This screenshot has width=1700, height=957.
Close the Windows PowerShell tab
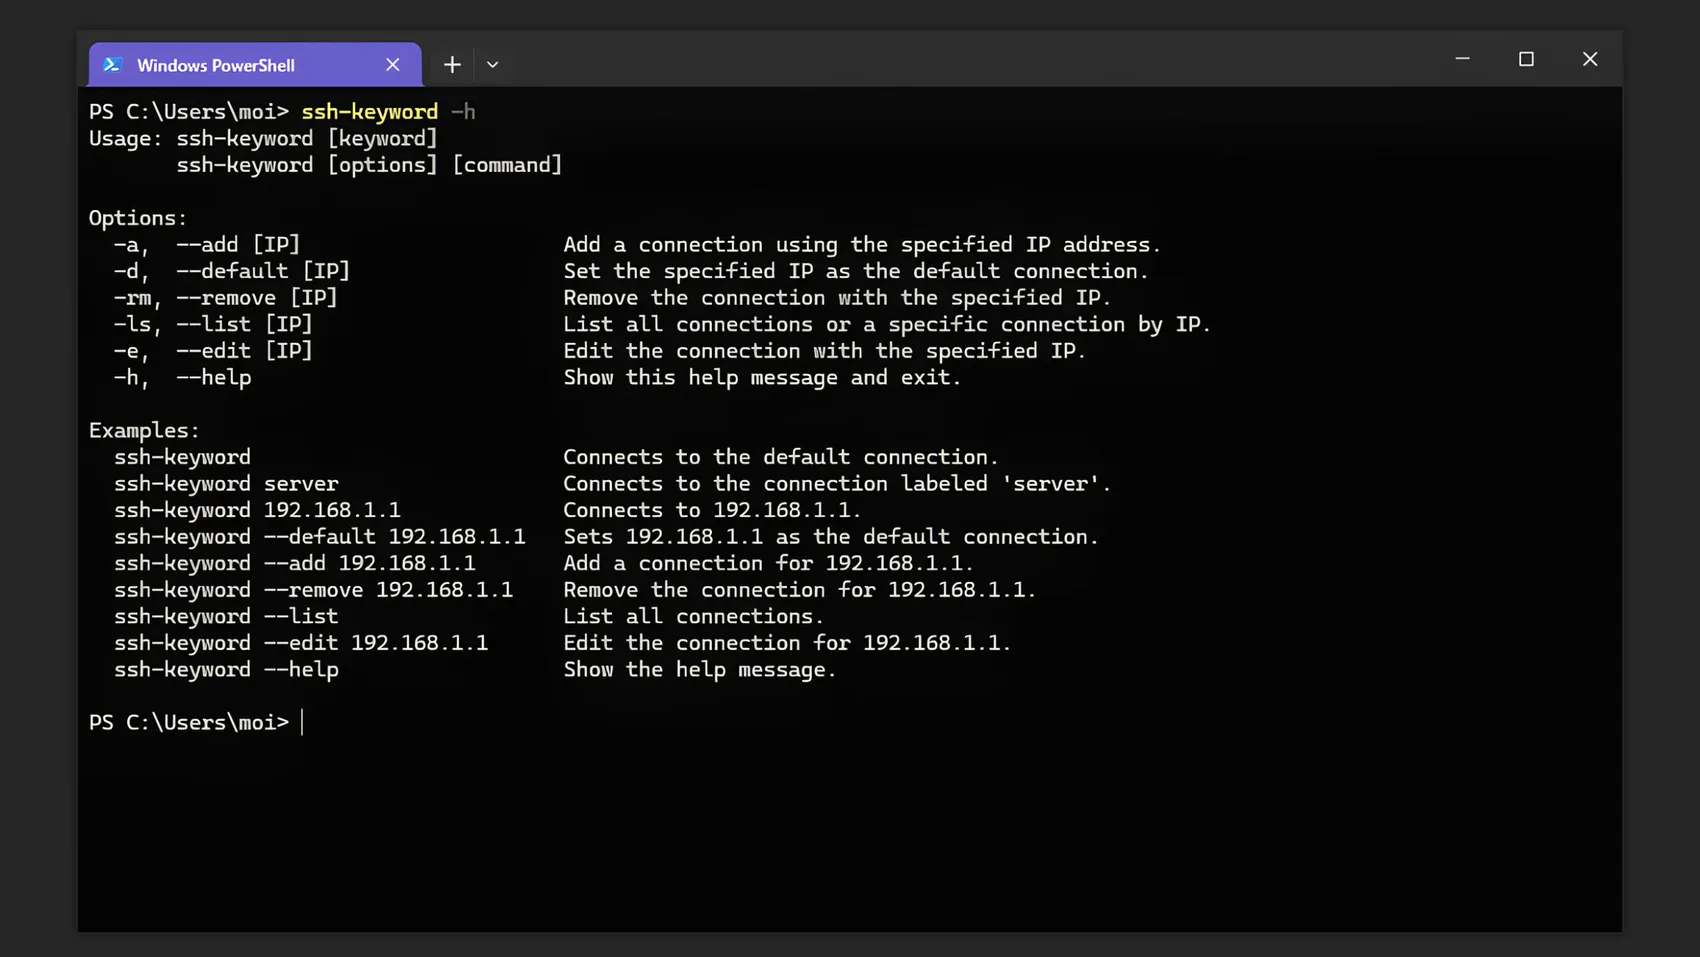click(x=393, y=65)
